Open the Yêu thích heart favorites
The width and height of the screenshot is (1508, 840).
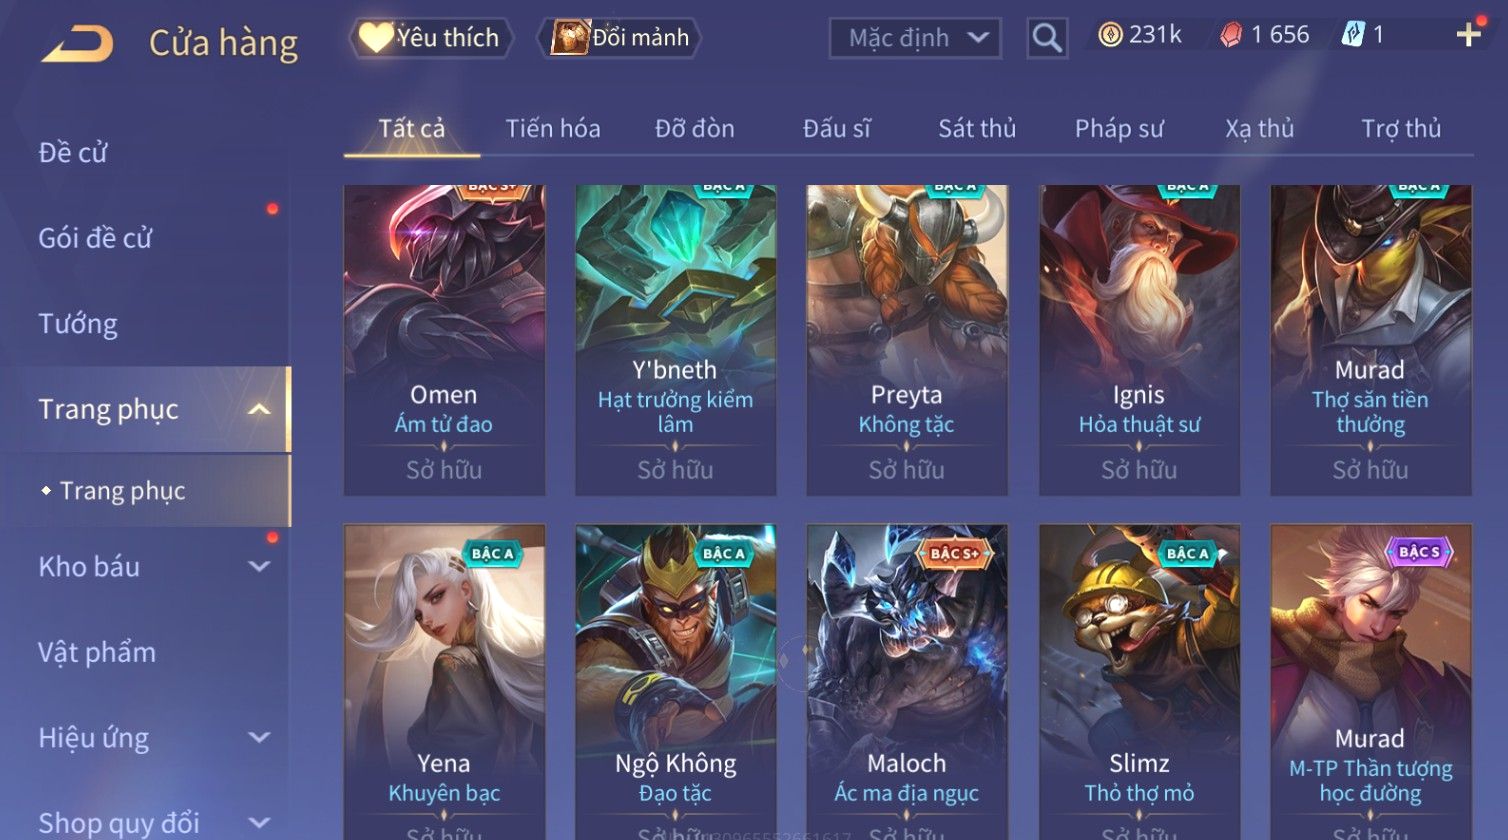coord(375,38)
